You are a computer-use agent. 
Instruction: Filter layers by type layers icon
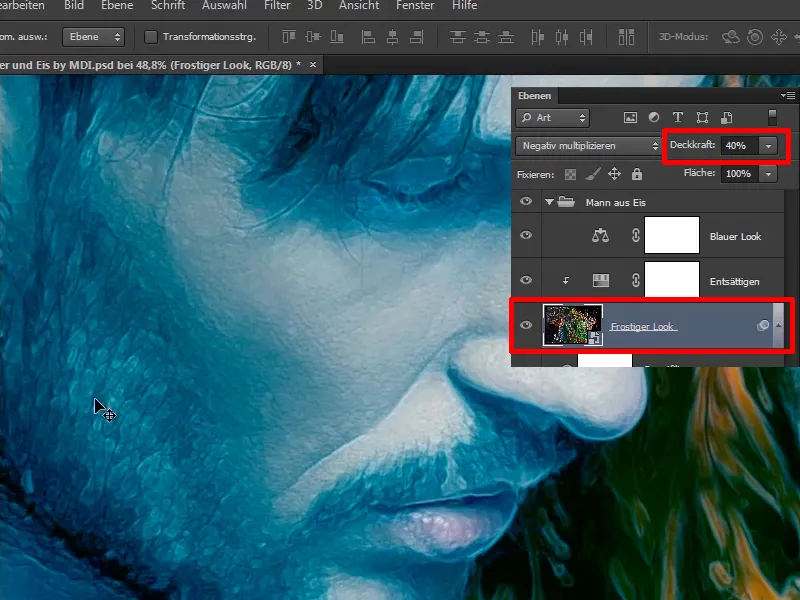tap(678, 117)
